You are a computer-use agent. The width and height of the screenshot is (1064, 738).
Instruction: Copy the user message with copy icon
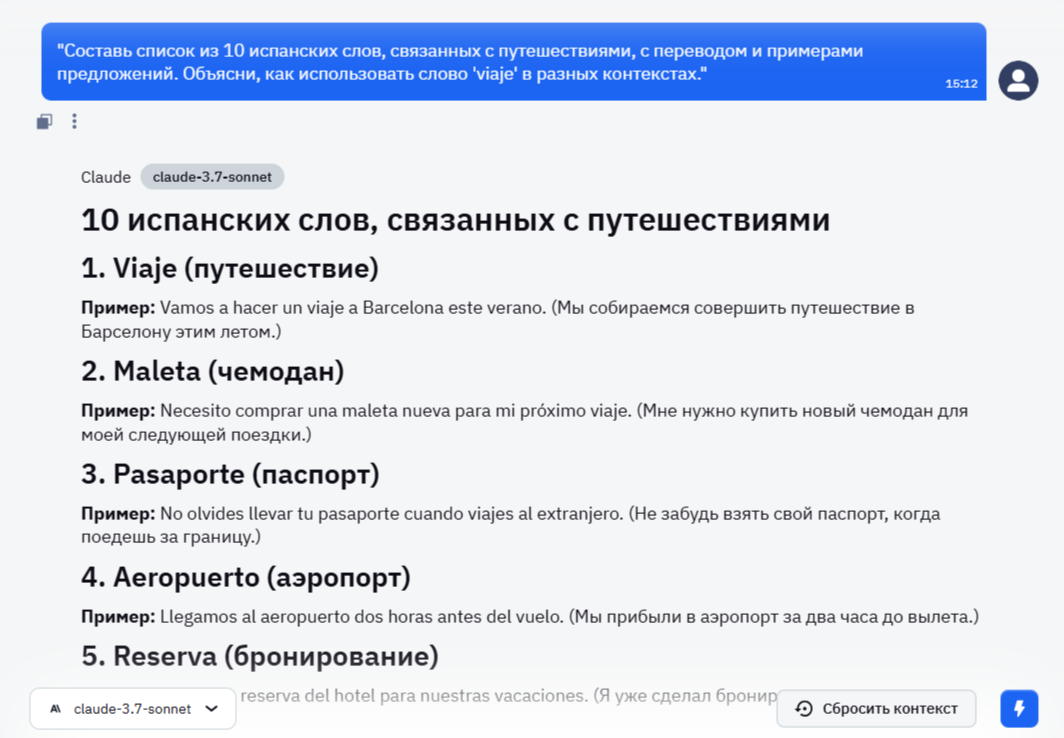(44, 121)
